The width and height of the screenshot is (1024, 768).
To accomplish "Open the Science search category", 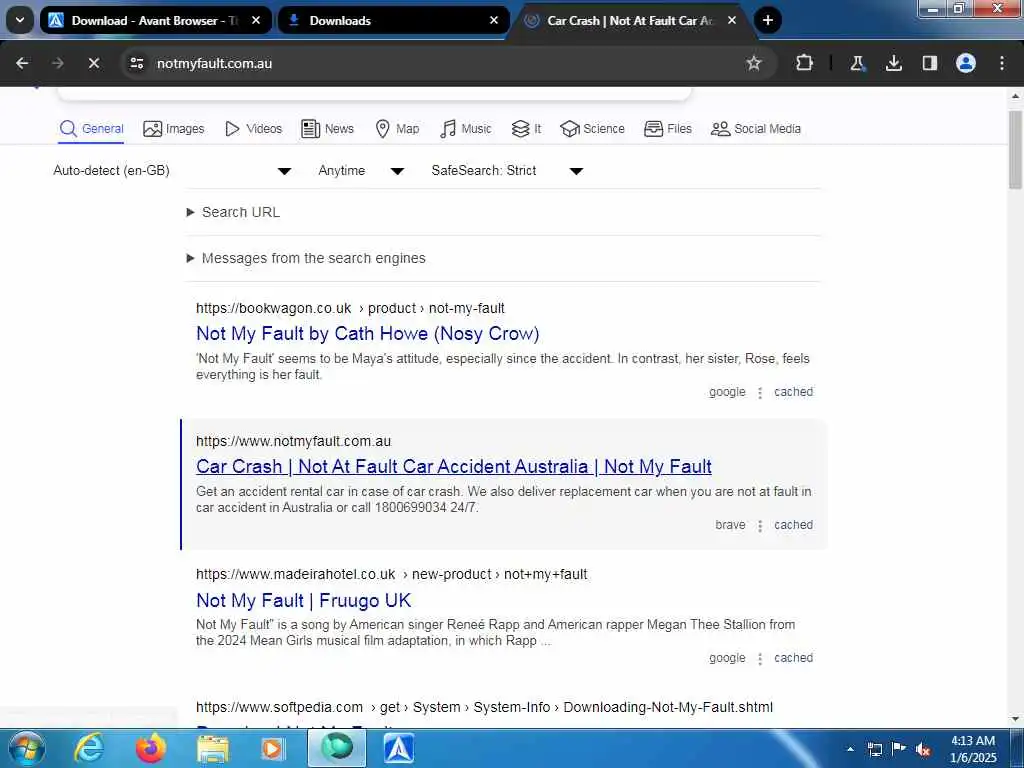I will pyautogui.click(x=592, y=129).
